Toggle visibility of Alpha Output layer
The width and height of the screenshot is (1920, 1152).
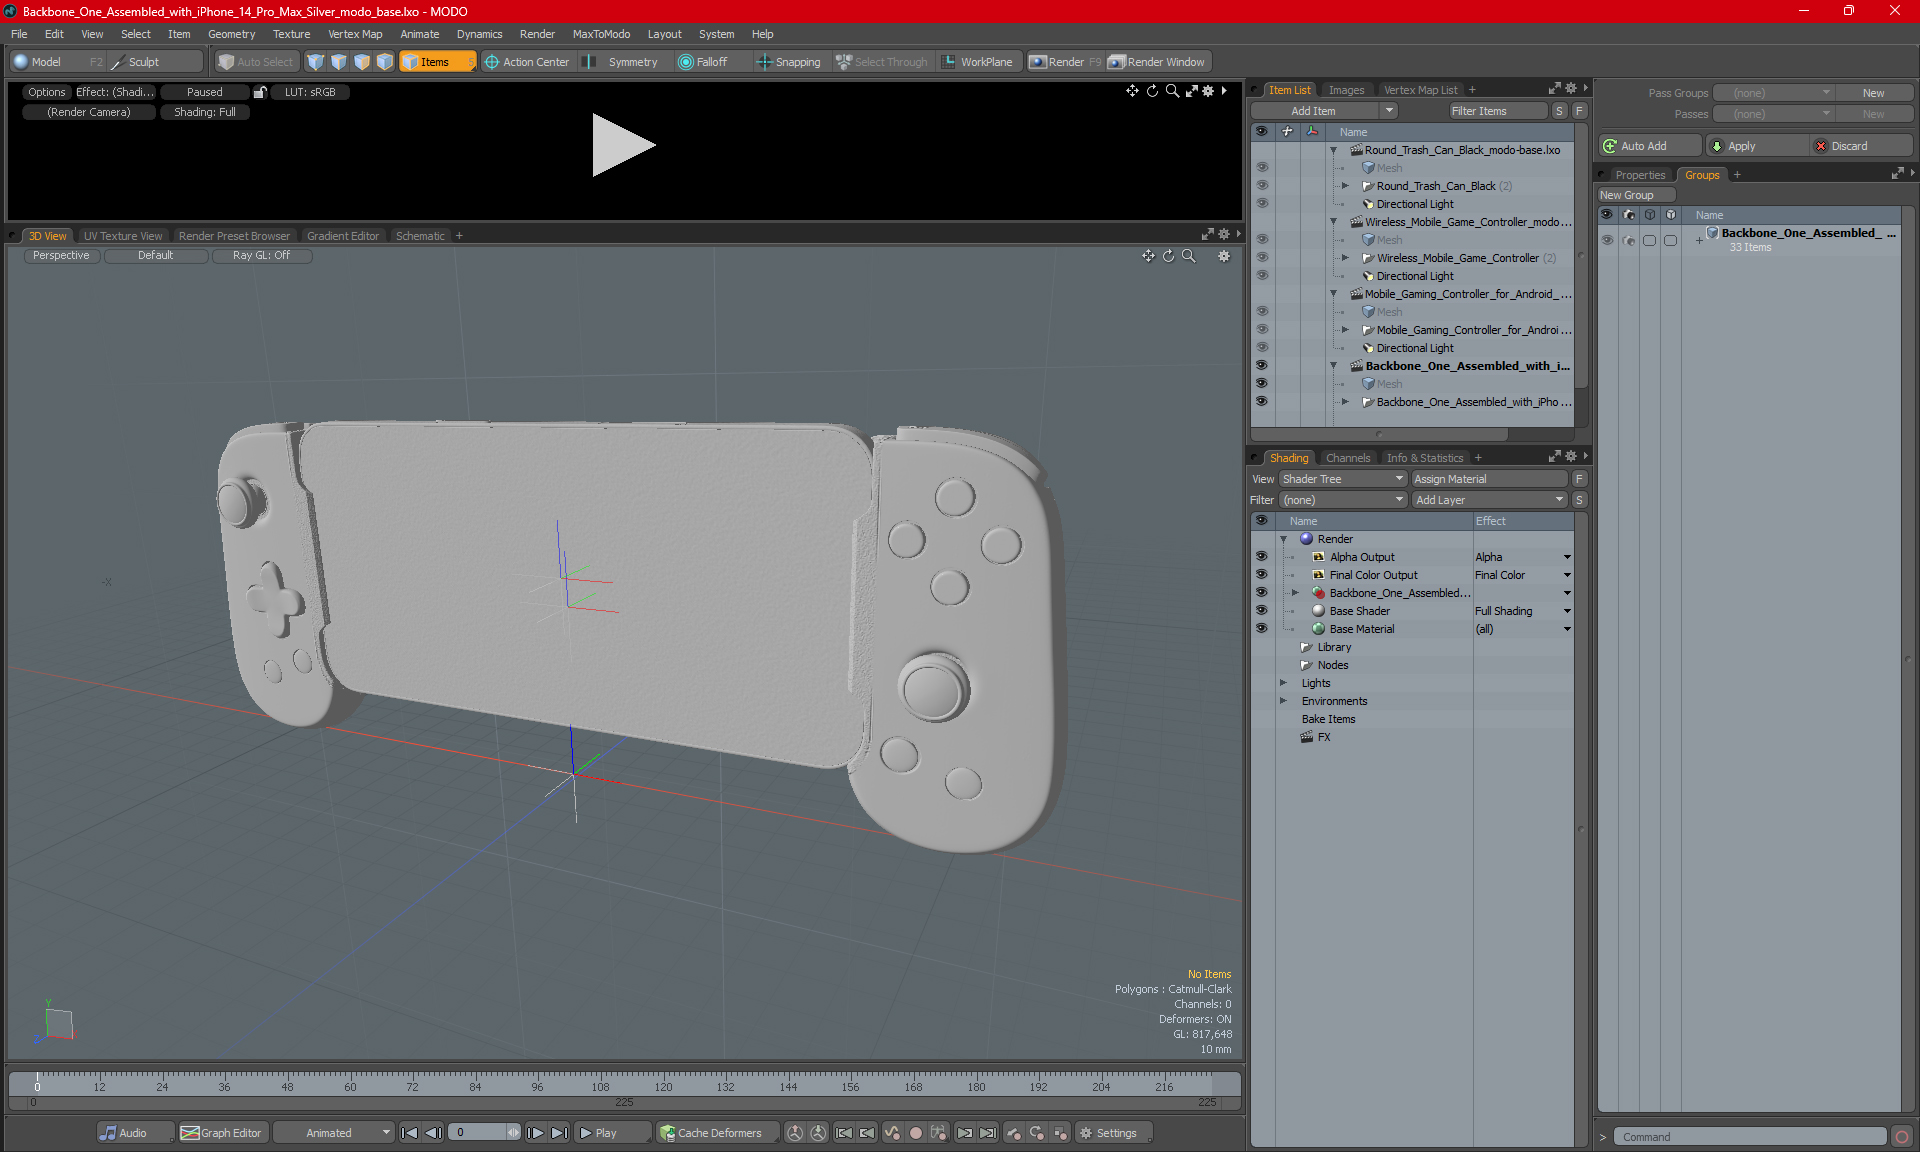[1262, 557]
